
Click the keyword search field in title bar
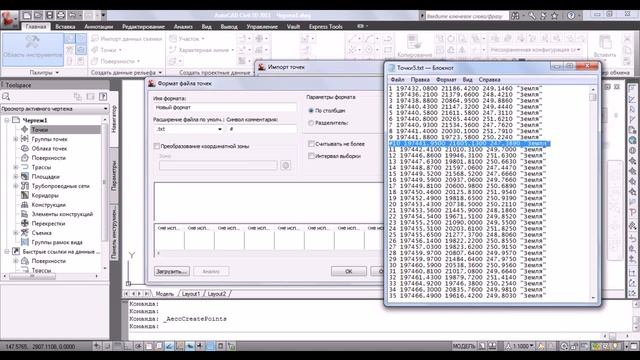[x=467, y=16]
